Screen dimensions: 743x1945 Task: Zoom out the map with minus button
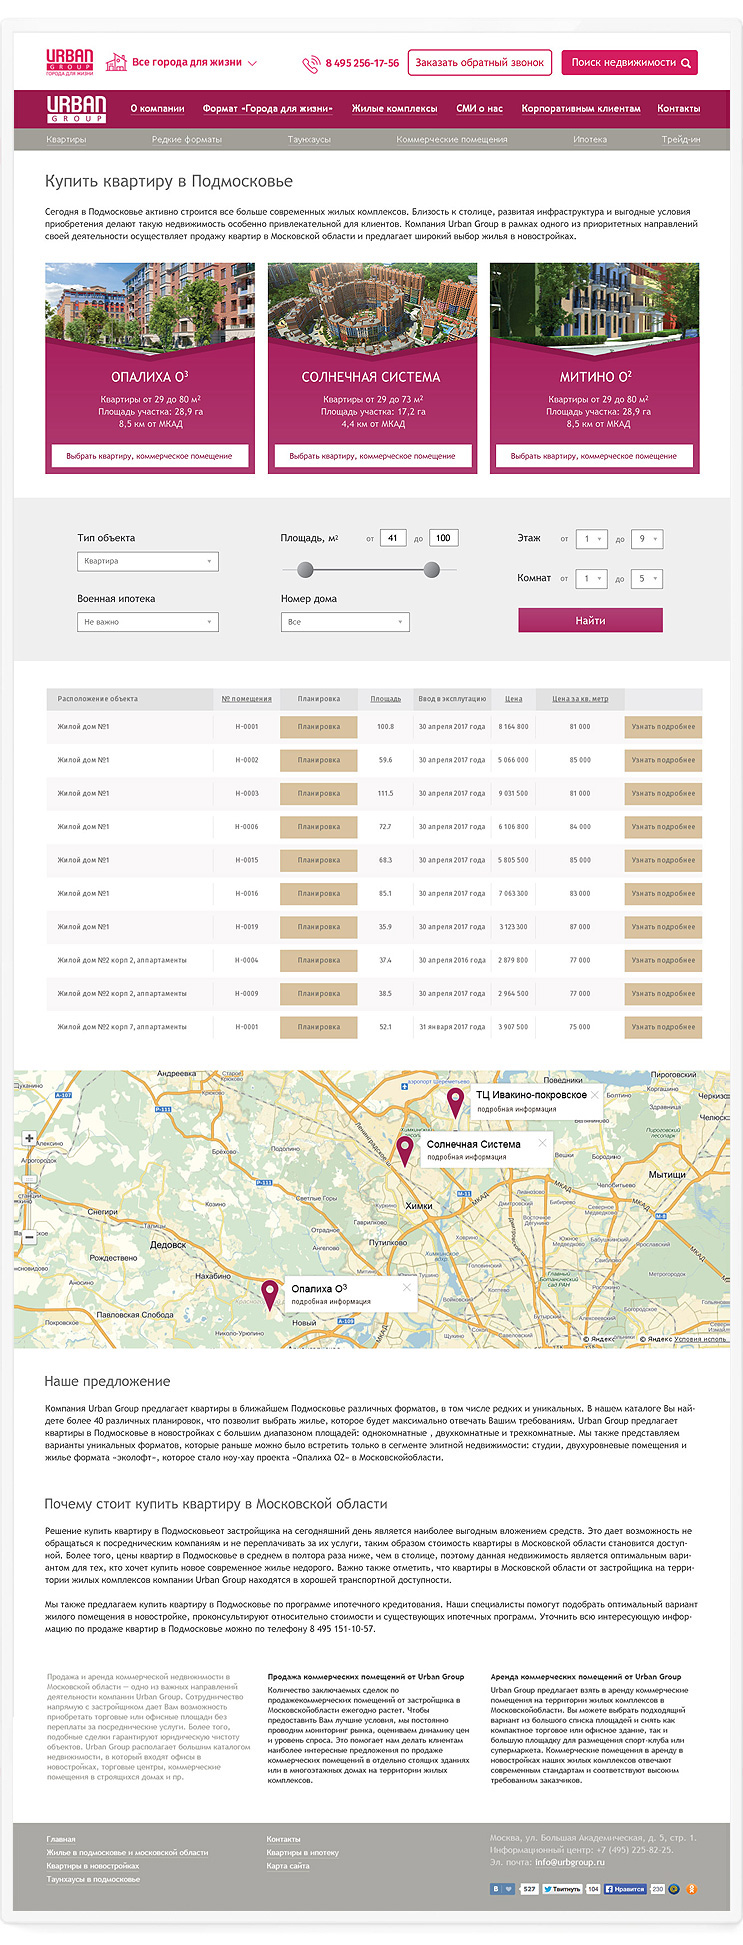(29, 1236)
